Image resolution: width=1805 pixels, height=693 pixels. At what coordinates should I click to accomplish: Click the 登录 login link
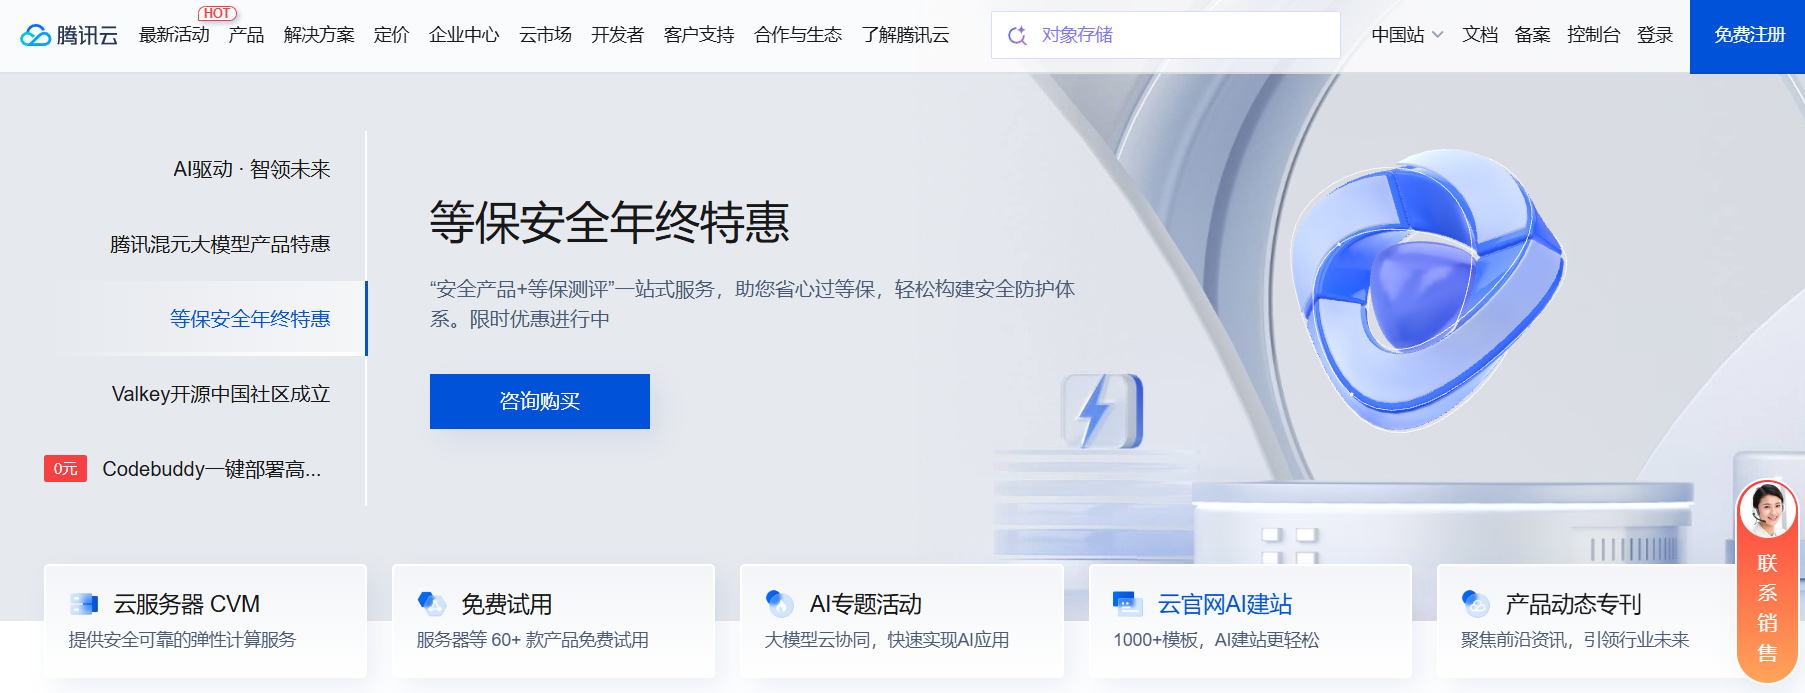point(1655,35)
